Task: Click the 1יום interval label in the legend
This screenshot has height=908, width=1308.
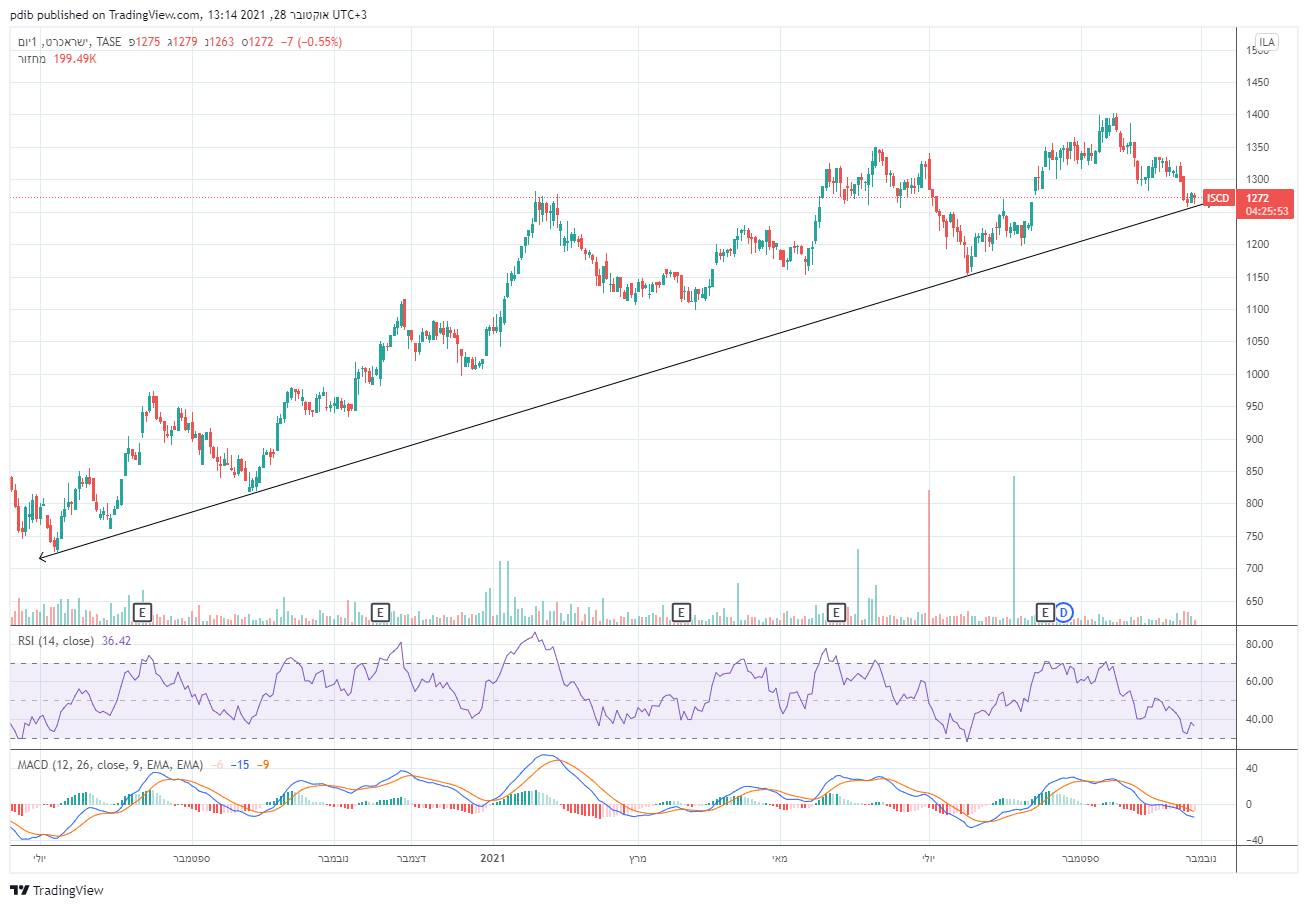Action: pyautogui.click(x=25, y=42)
